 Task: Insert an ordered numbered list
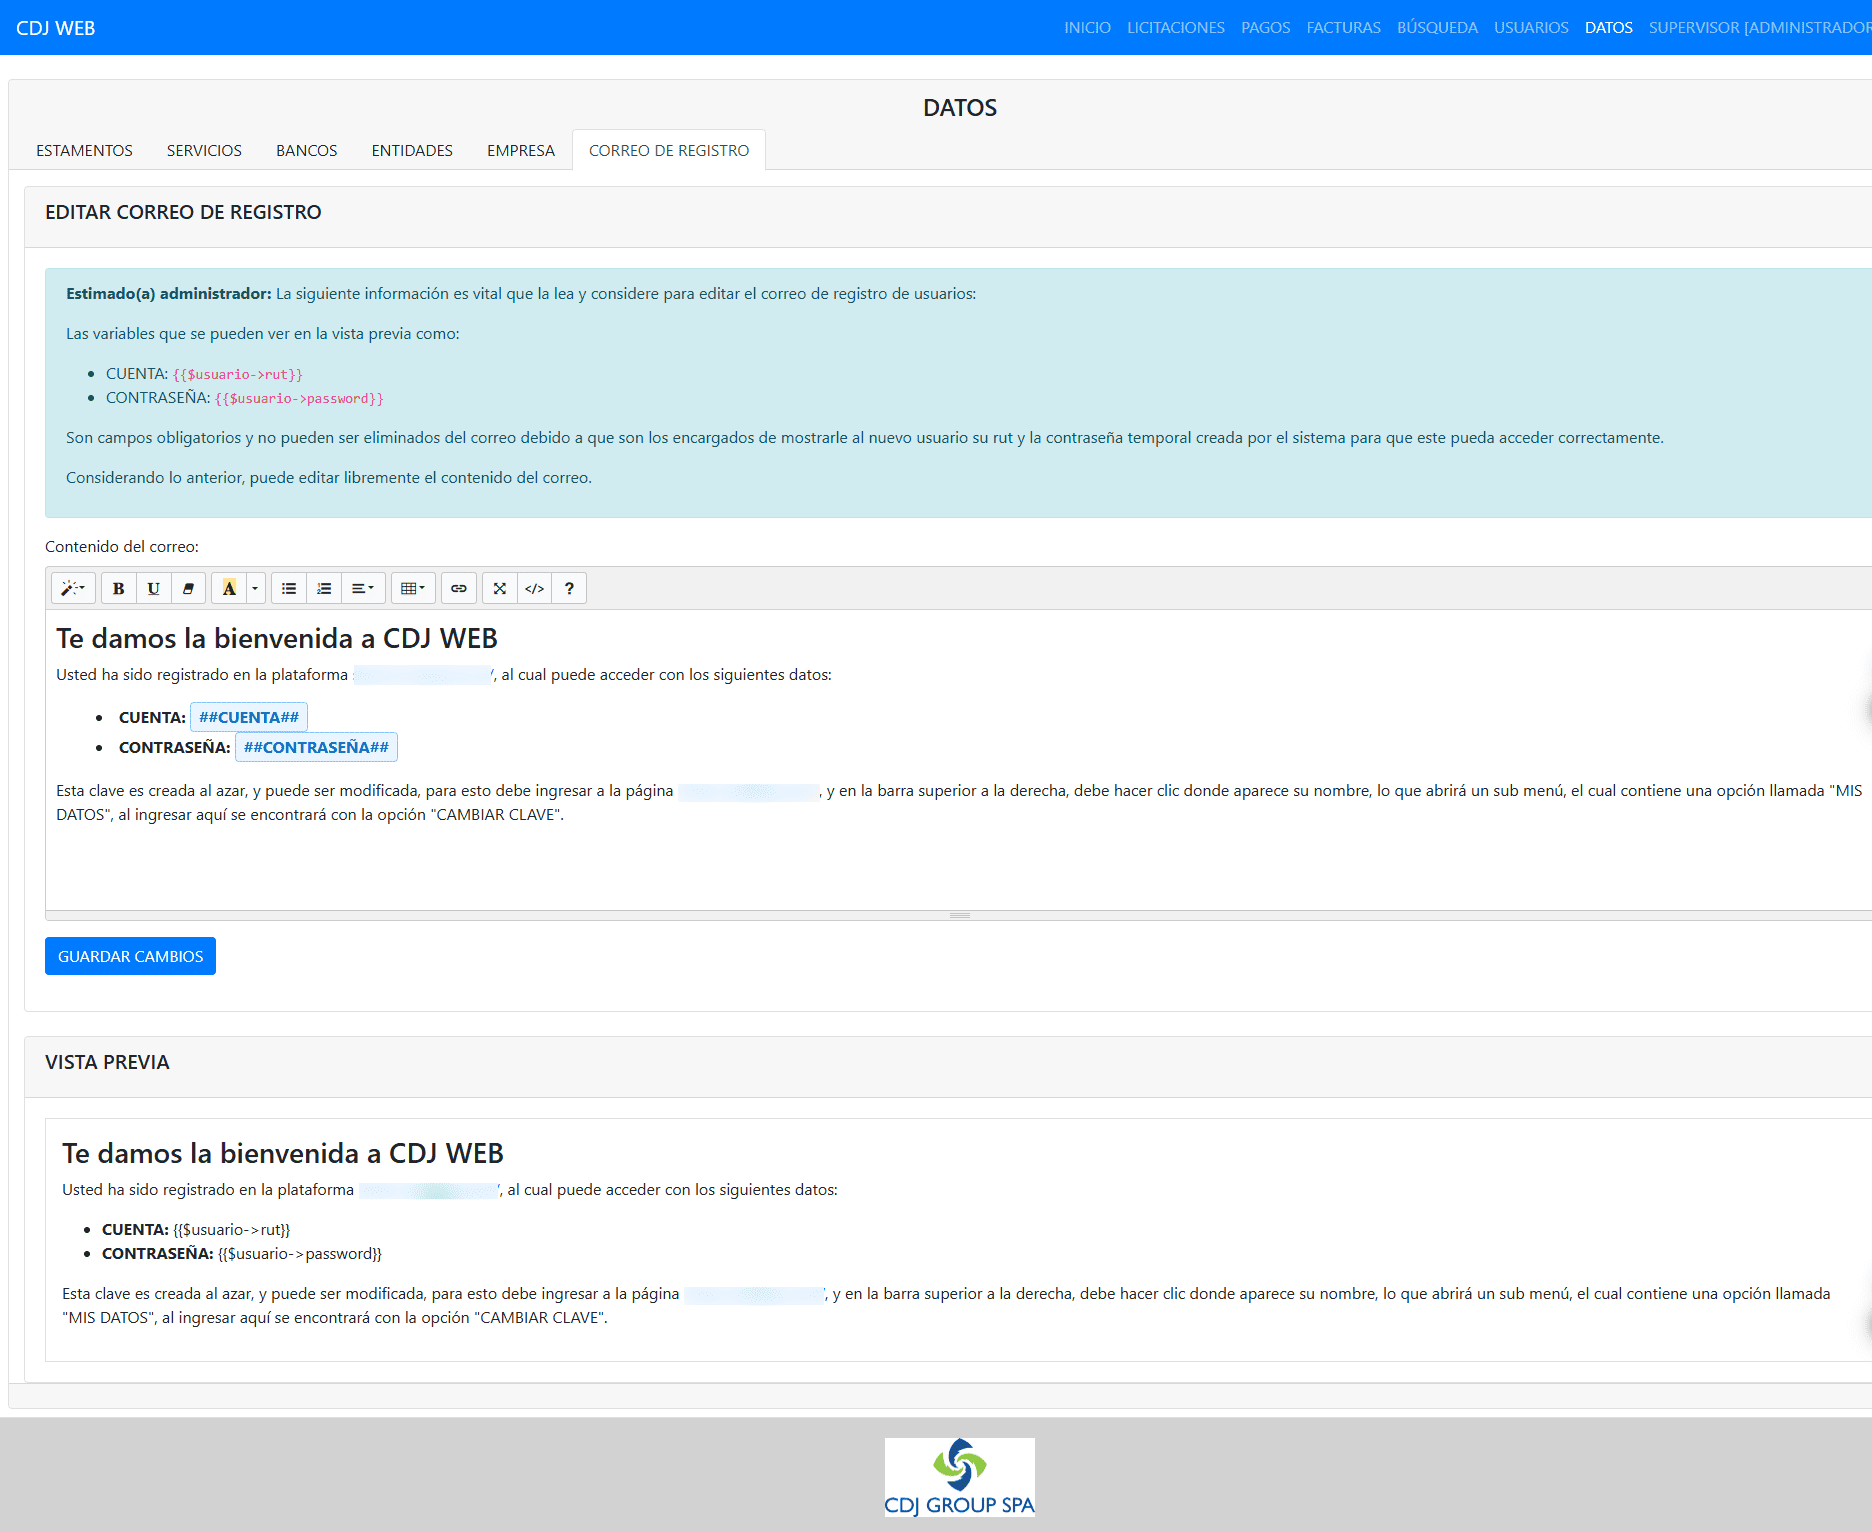[324, 589]
